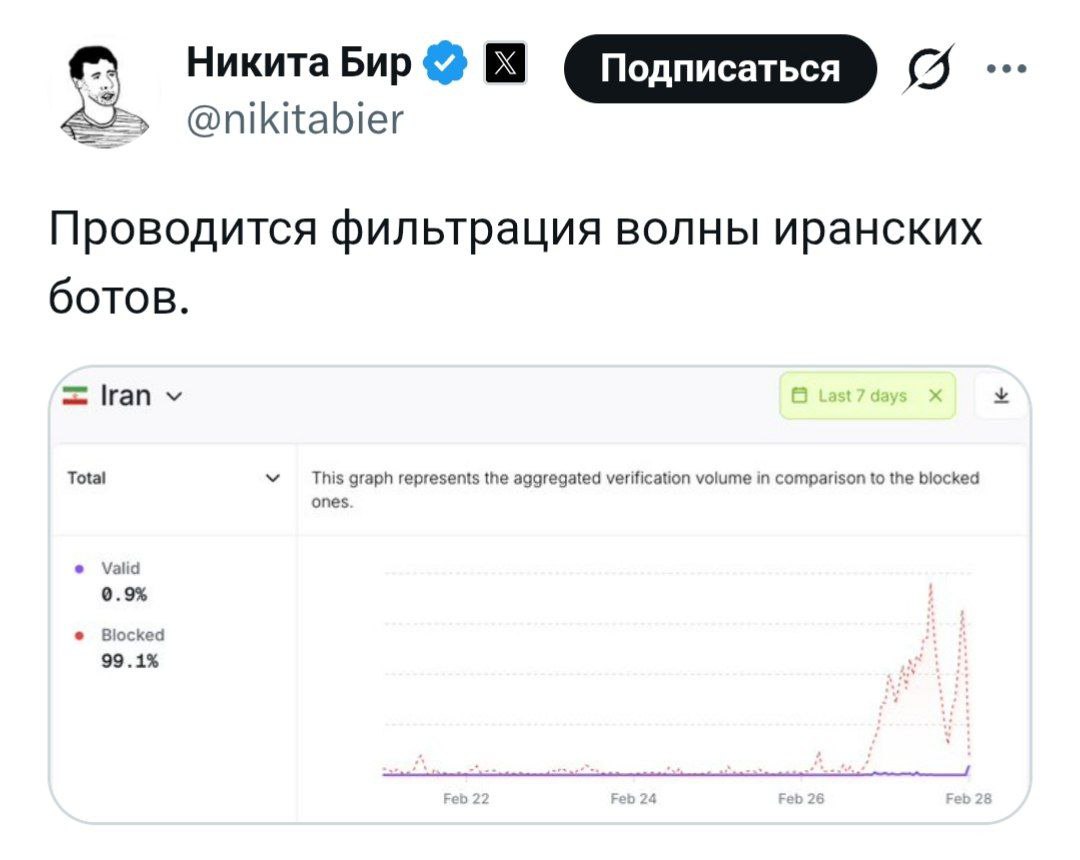This screenshot has height=860, width=1080.
Task: Click the purple Valid legend dot
Action: click(x=78, y=568)
